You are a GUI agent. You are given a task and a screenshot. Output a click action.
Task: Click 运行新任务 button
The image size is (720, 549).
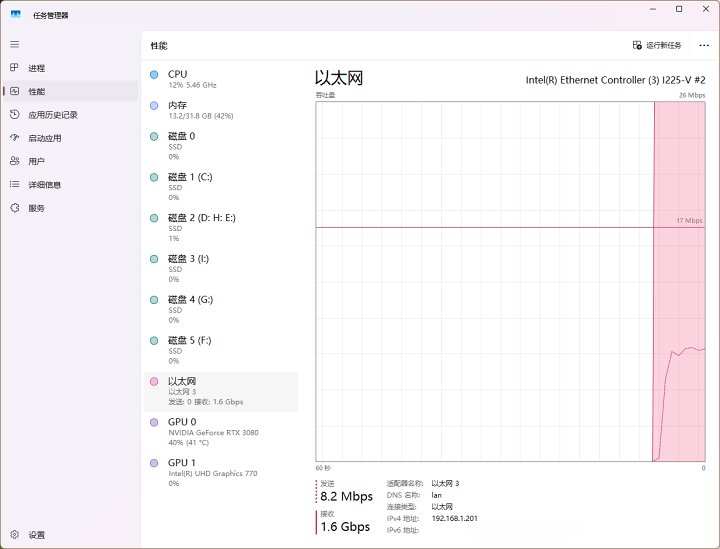[x=657, y=45]
